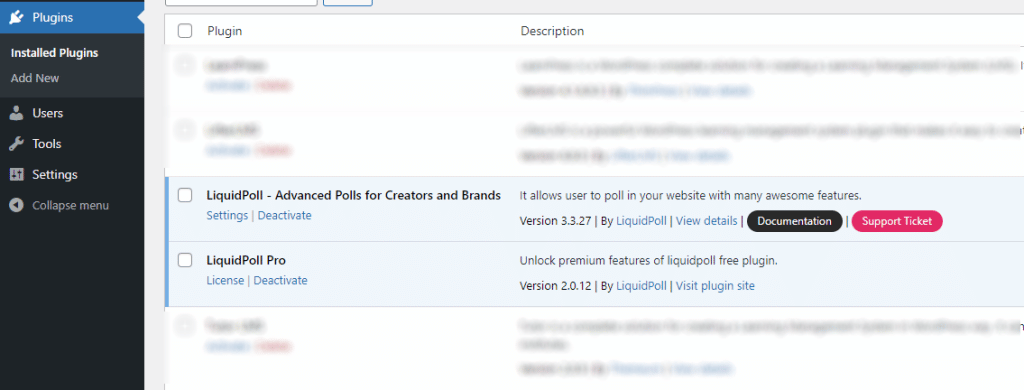Click the Tools wrench icon
The height and width of the screenshot is (390, 1024).
click(x=17, y=144)
